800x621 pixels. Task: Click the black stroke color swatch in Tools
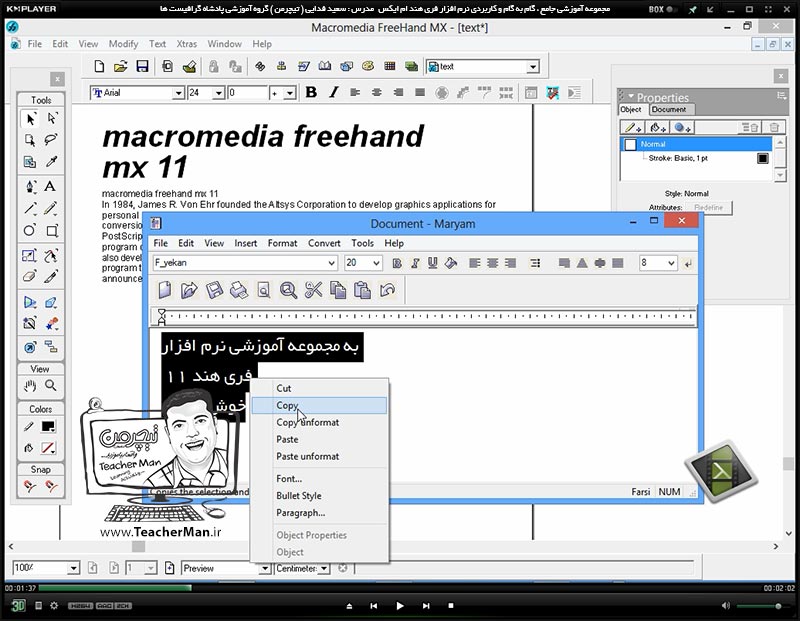[48, 427]
